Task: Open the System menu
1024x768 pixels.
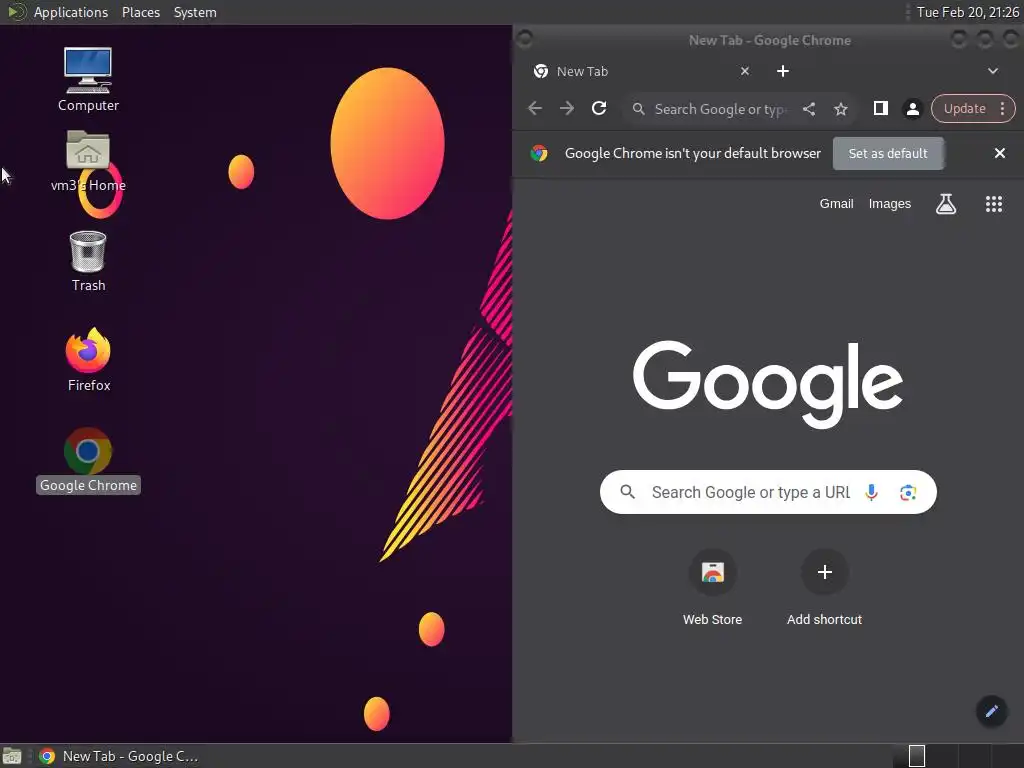Action: click(x=195, y=12)
